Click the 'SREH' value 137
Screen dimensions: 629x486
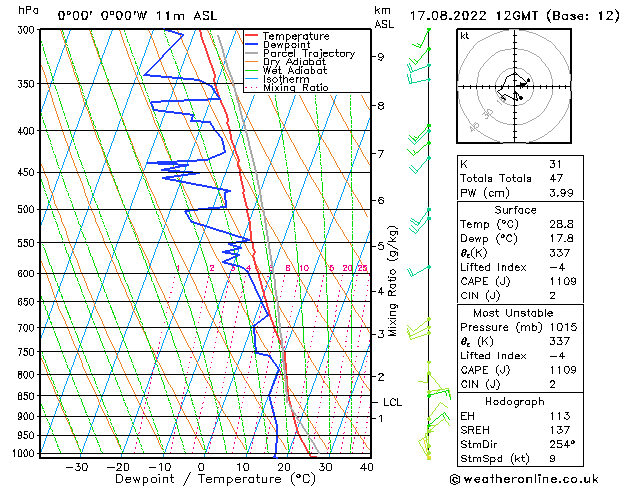[x=560, y=430]
